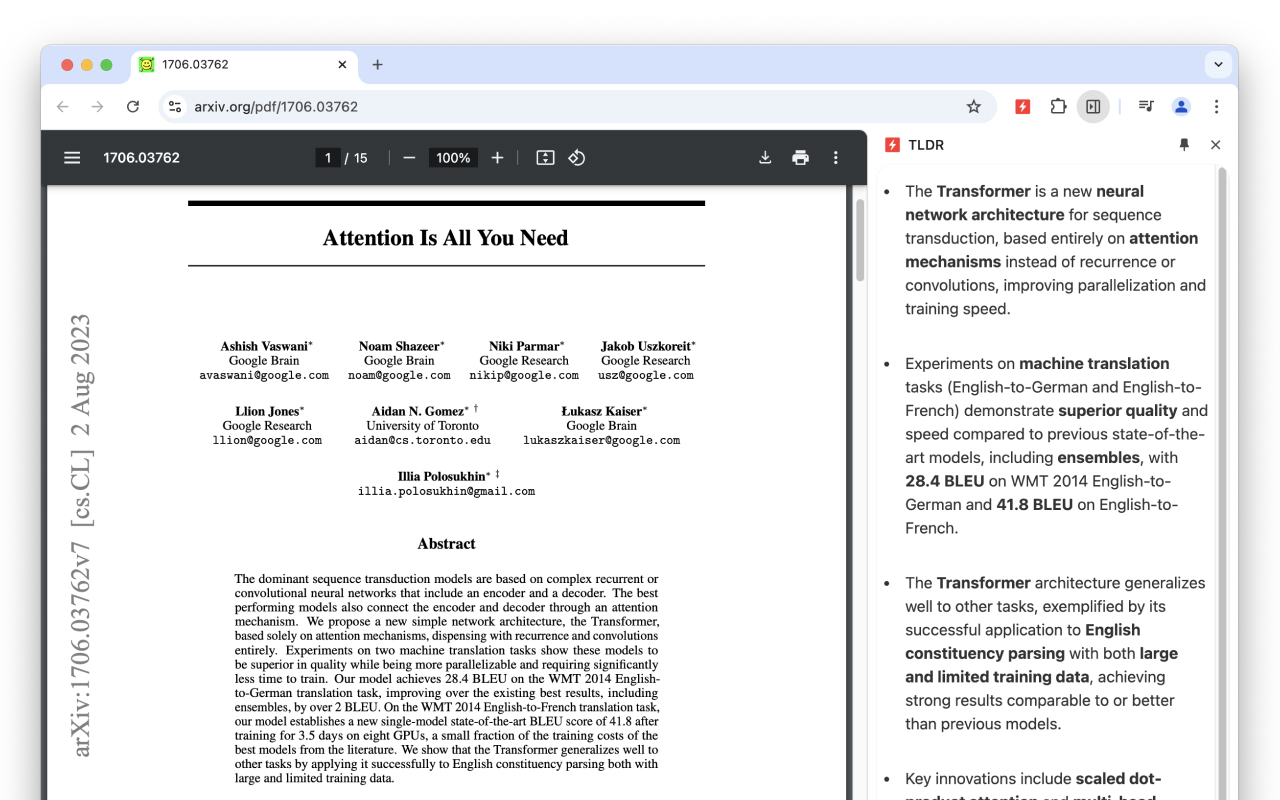
Task: Select the fit-to-page view icon
Action: point(544,157)
